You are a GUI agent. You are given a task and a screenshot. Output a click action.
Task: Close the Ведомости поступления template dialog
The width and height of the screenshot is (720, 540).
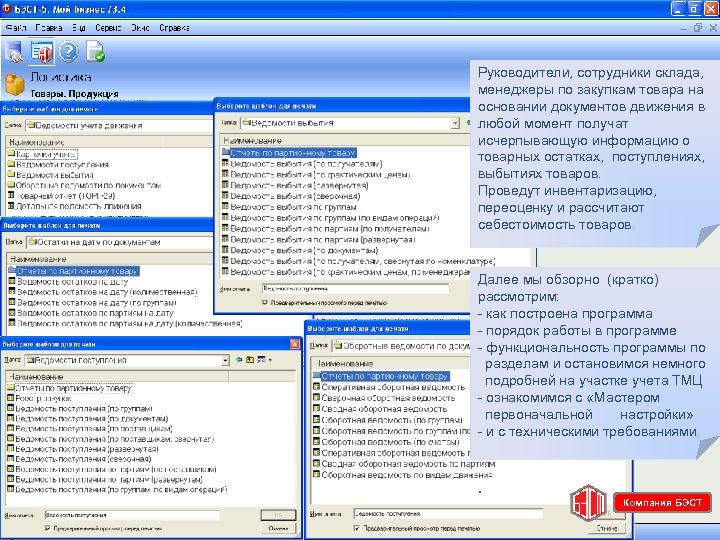295,343
